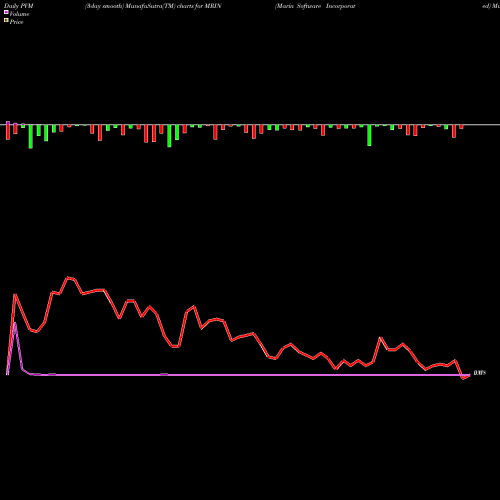Click the price value label at line end
Screen dimensions: 500x500
480,373
